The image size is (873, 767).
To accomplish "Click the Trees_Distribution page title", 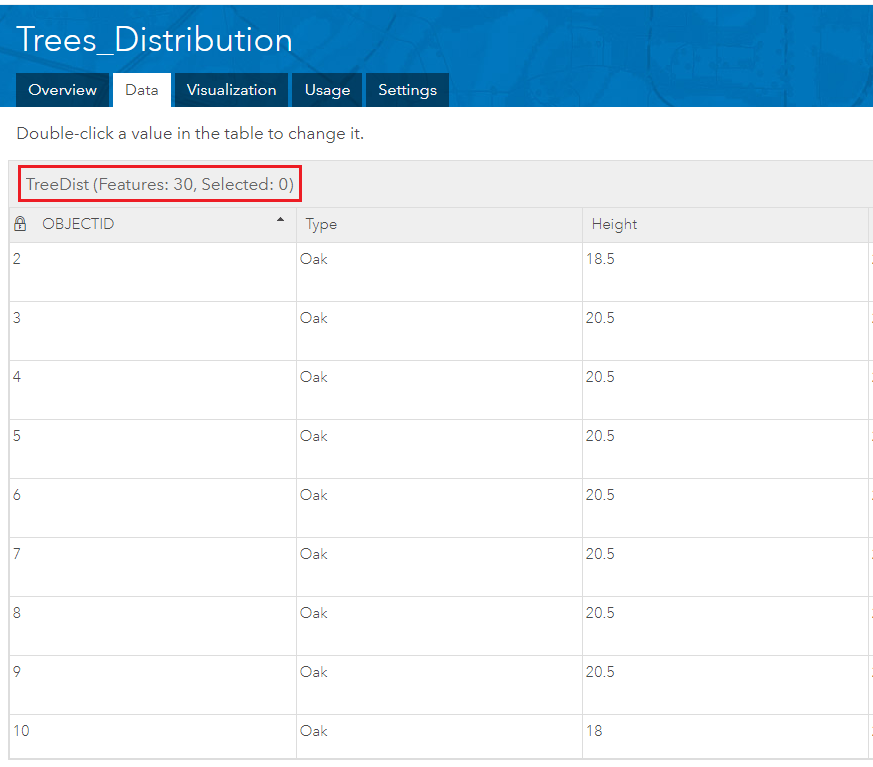I will [155, 40].
